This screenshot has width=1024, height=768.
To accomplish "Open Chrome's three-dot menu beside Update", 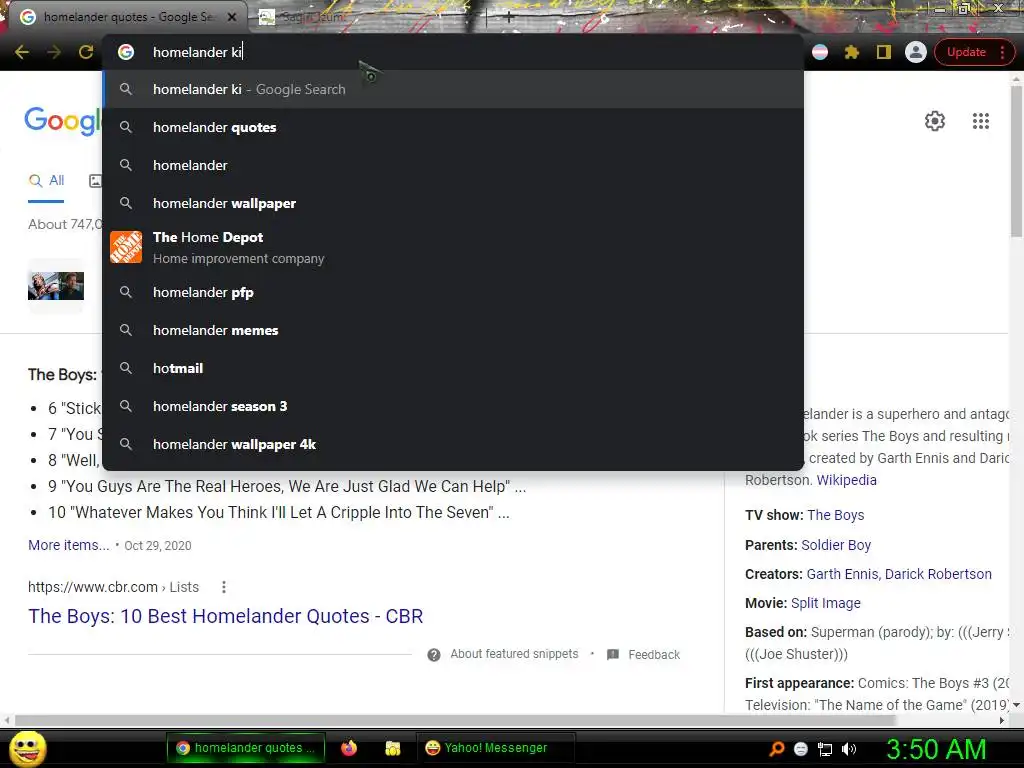I will tap(1002, 52).
